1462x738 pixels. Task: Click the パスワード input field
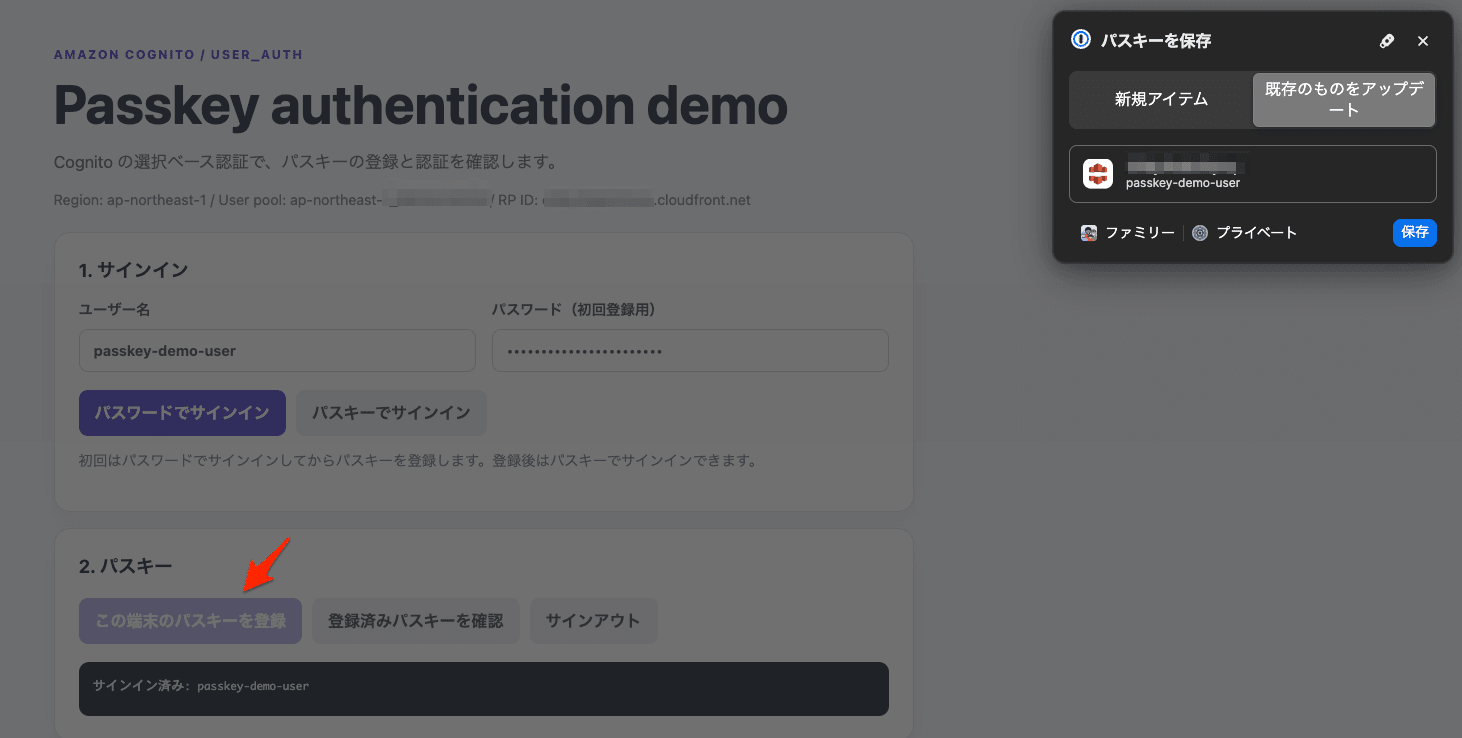pos(690,351)
